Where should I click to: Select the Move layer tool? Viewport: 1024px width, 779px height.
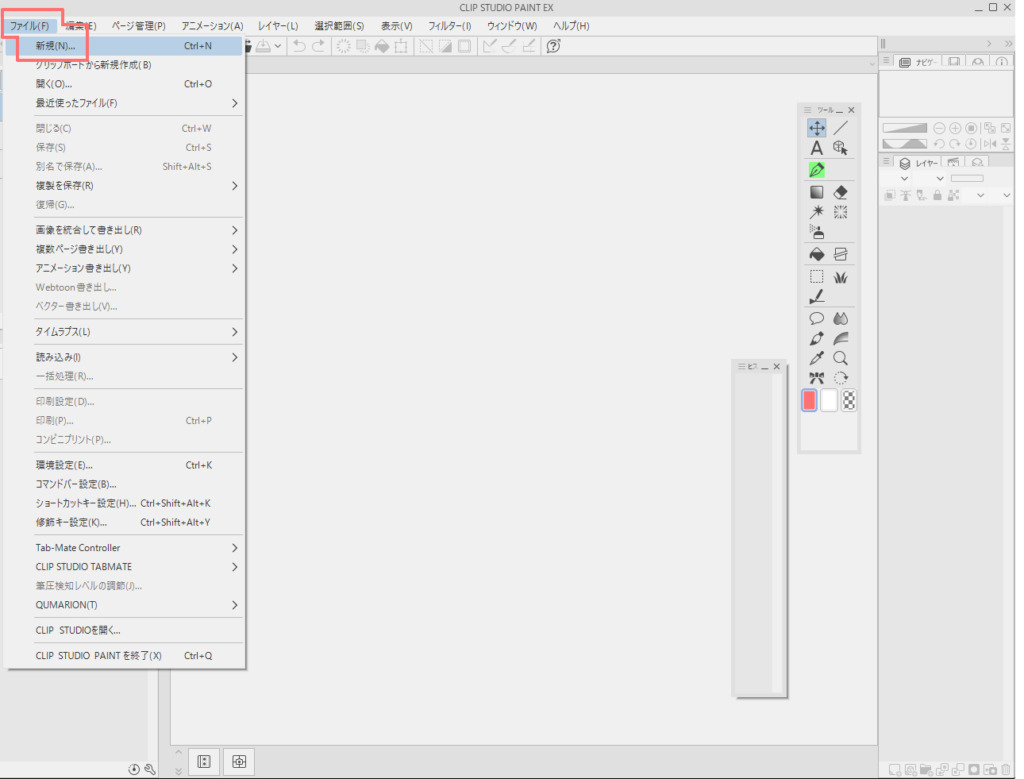(x=816, y=128)
